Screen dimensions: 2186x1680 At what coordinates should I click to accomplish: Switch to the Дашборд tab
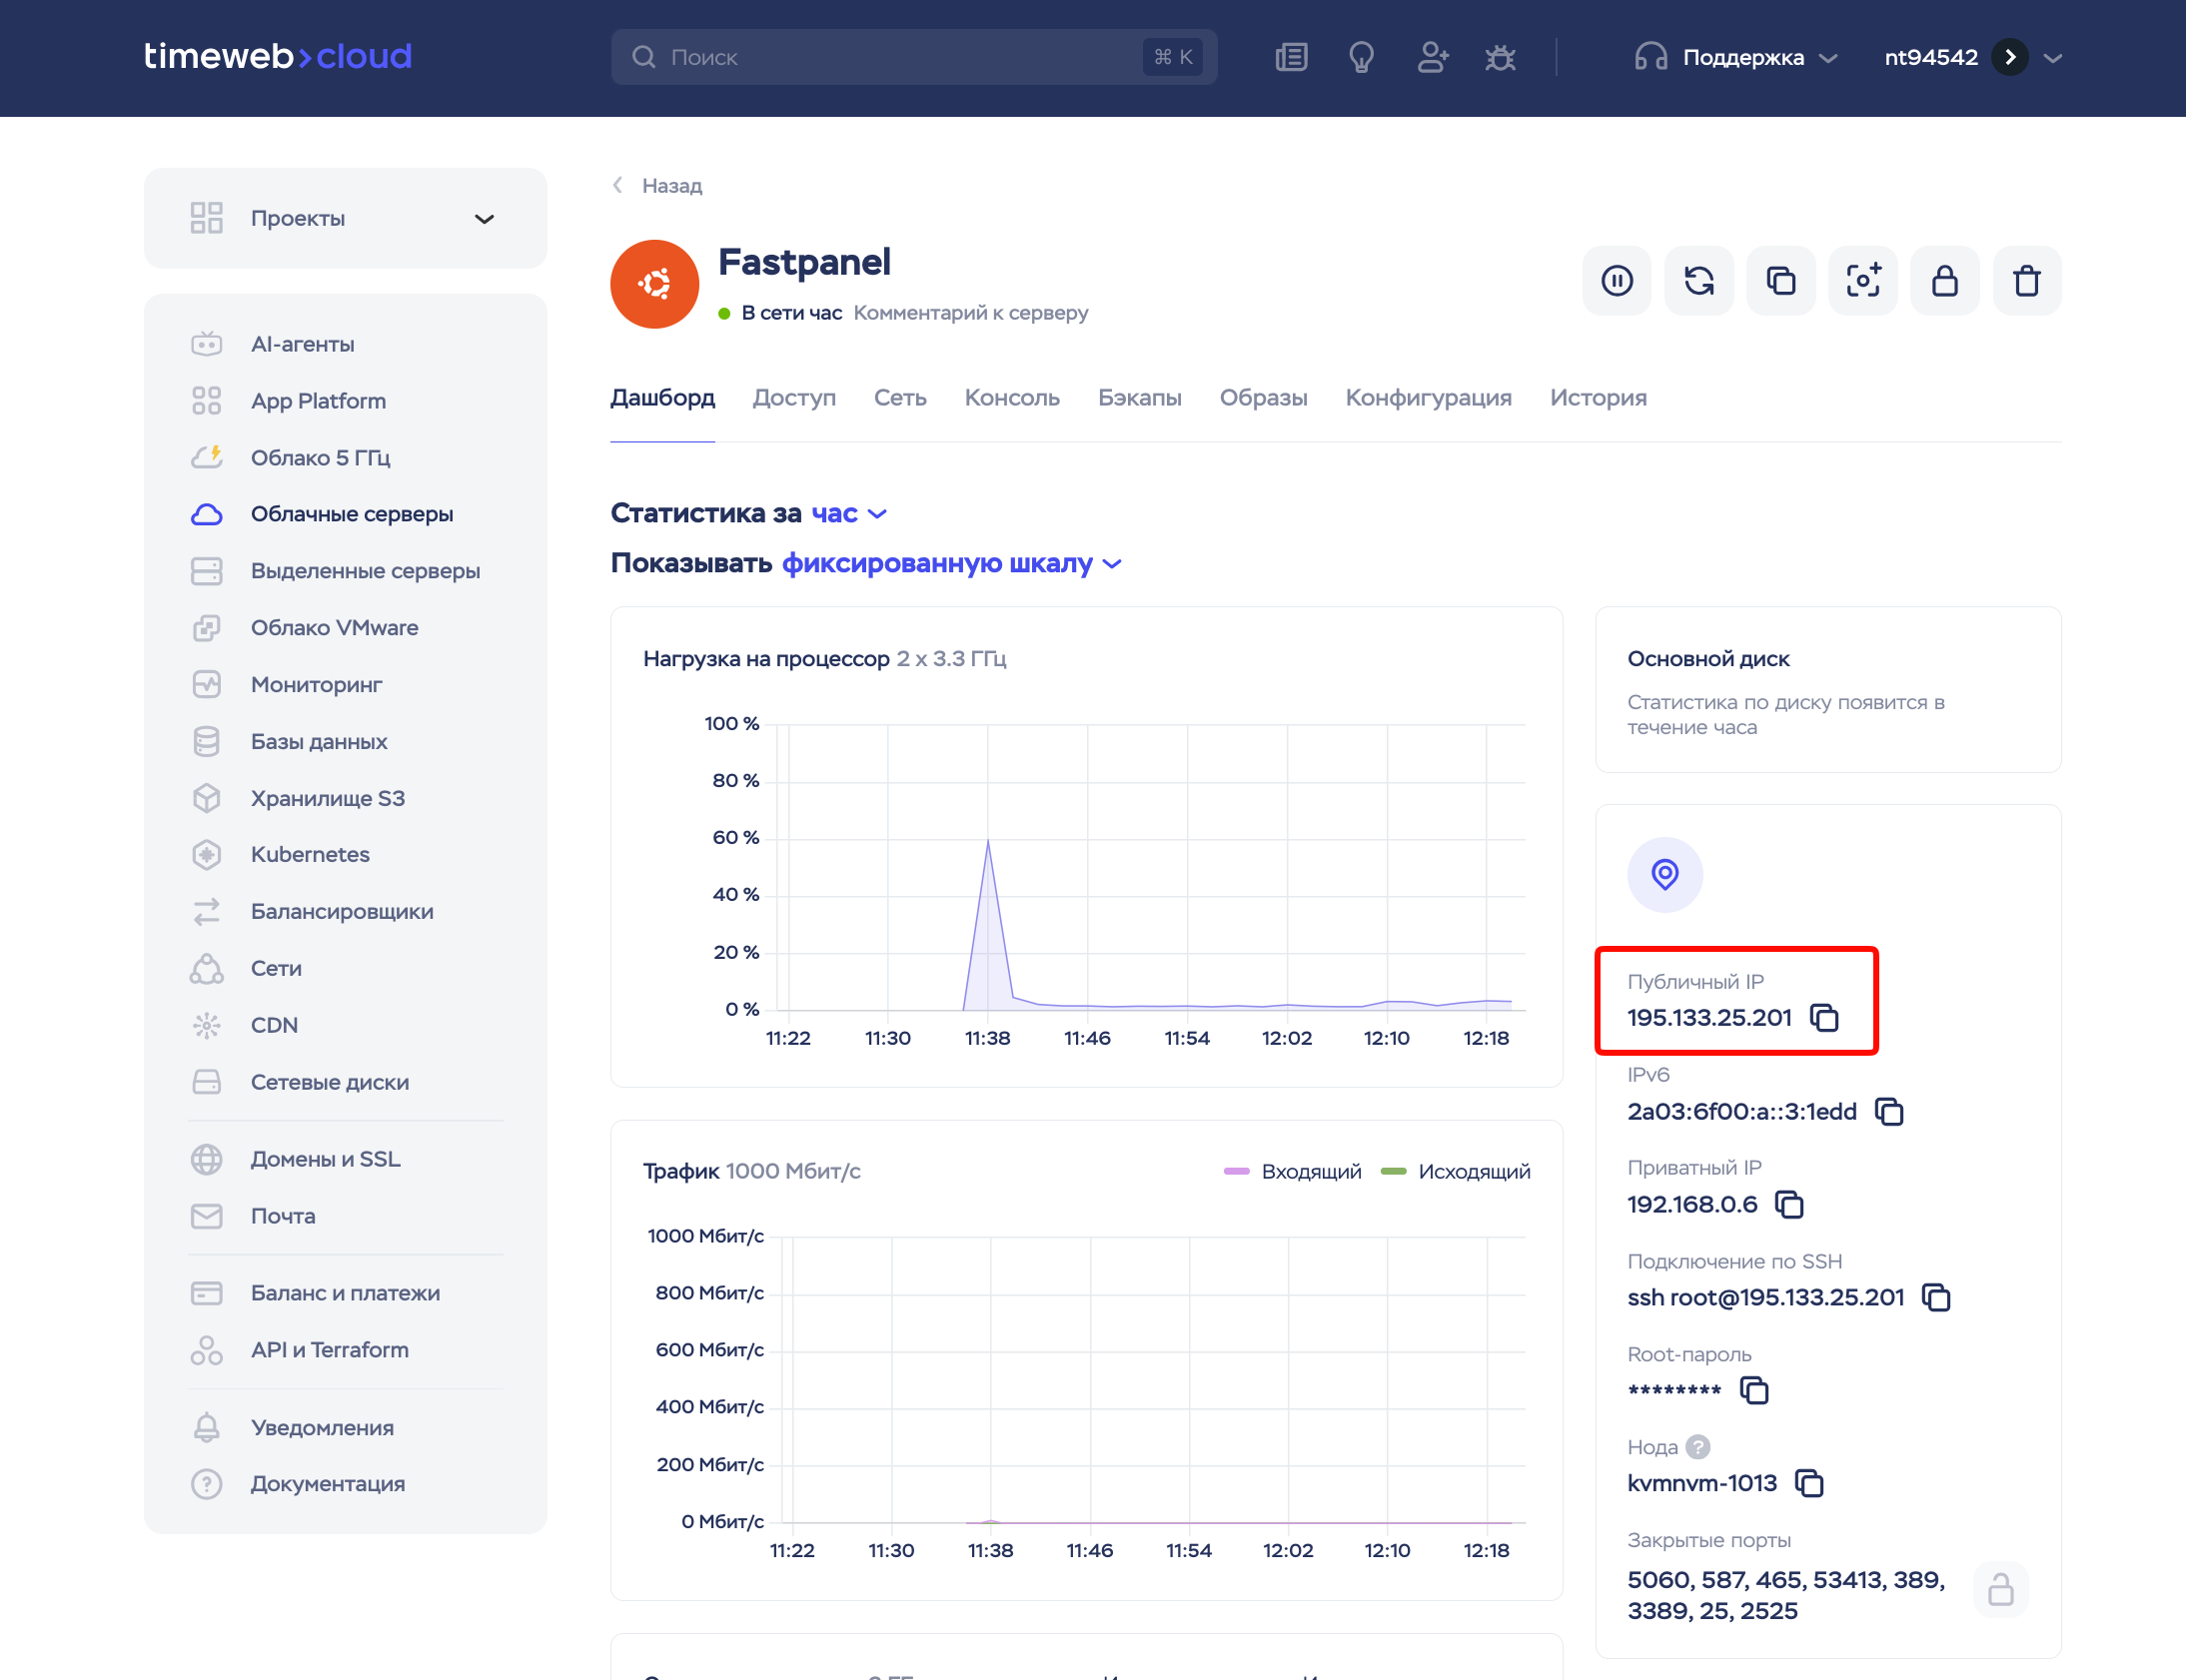coord(662,397)
